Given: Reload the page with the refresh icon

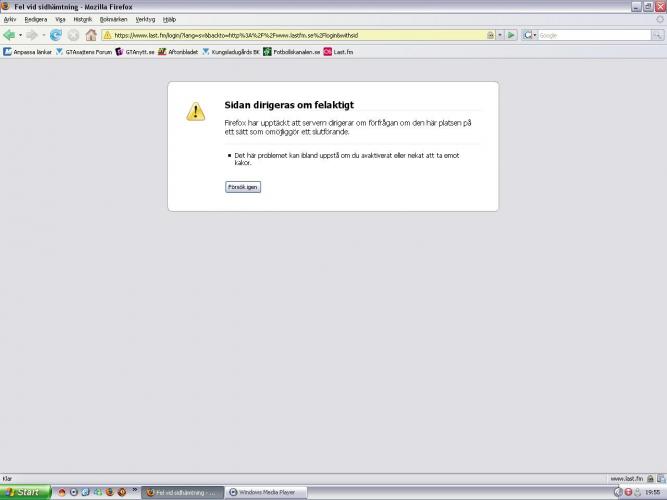Looking at the screenshot, I should tap(56, 35).
